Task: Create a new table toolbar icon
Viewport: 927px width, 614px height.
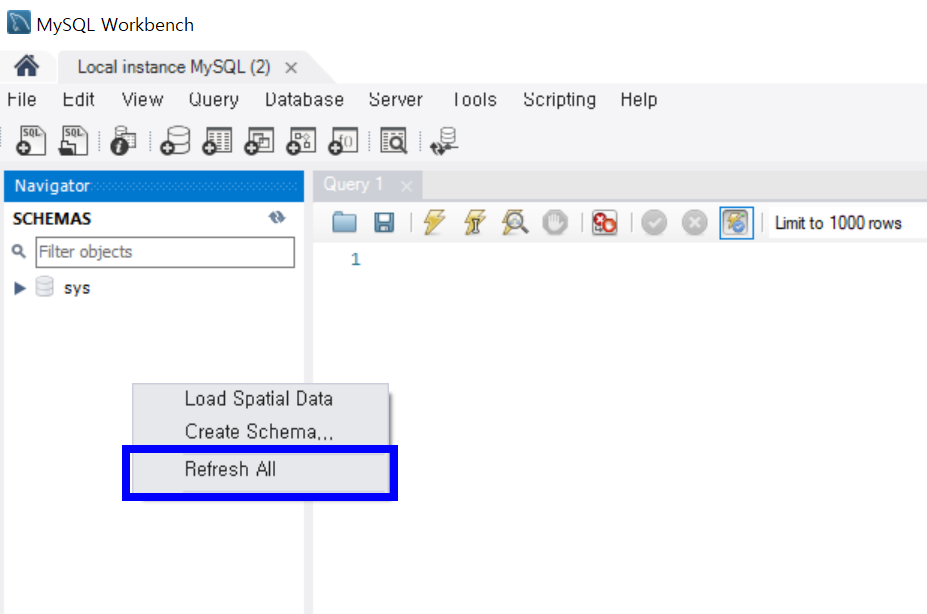Action: point(217,141)
